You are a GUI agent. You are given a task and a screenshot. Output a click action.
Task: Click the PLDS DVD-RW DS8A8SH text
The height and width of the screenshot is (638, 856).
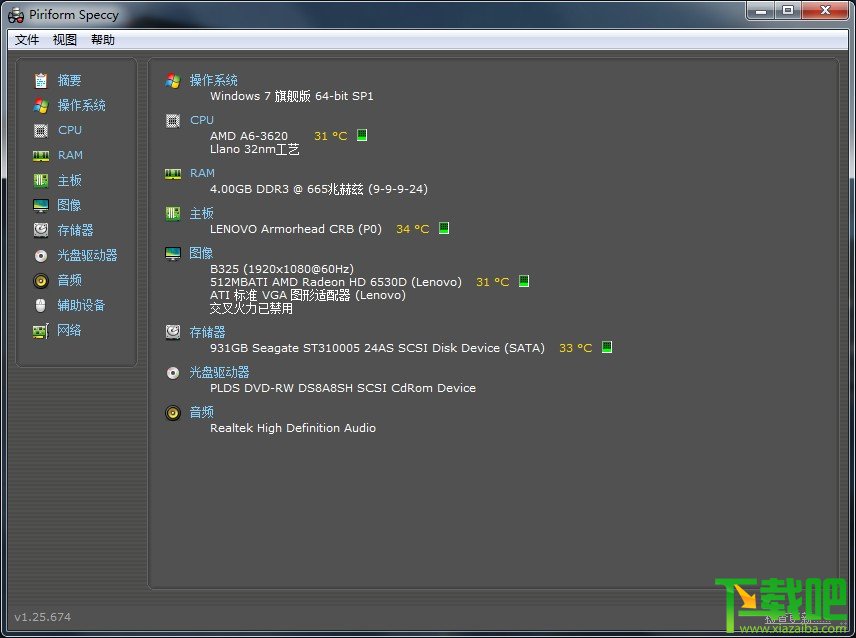tap(343, 388)
